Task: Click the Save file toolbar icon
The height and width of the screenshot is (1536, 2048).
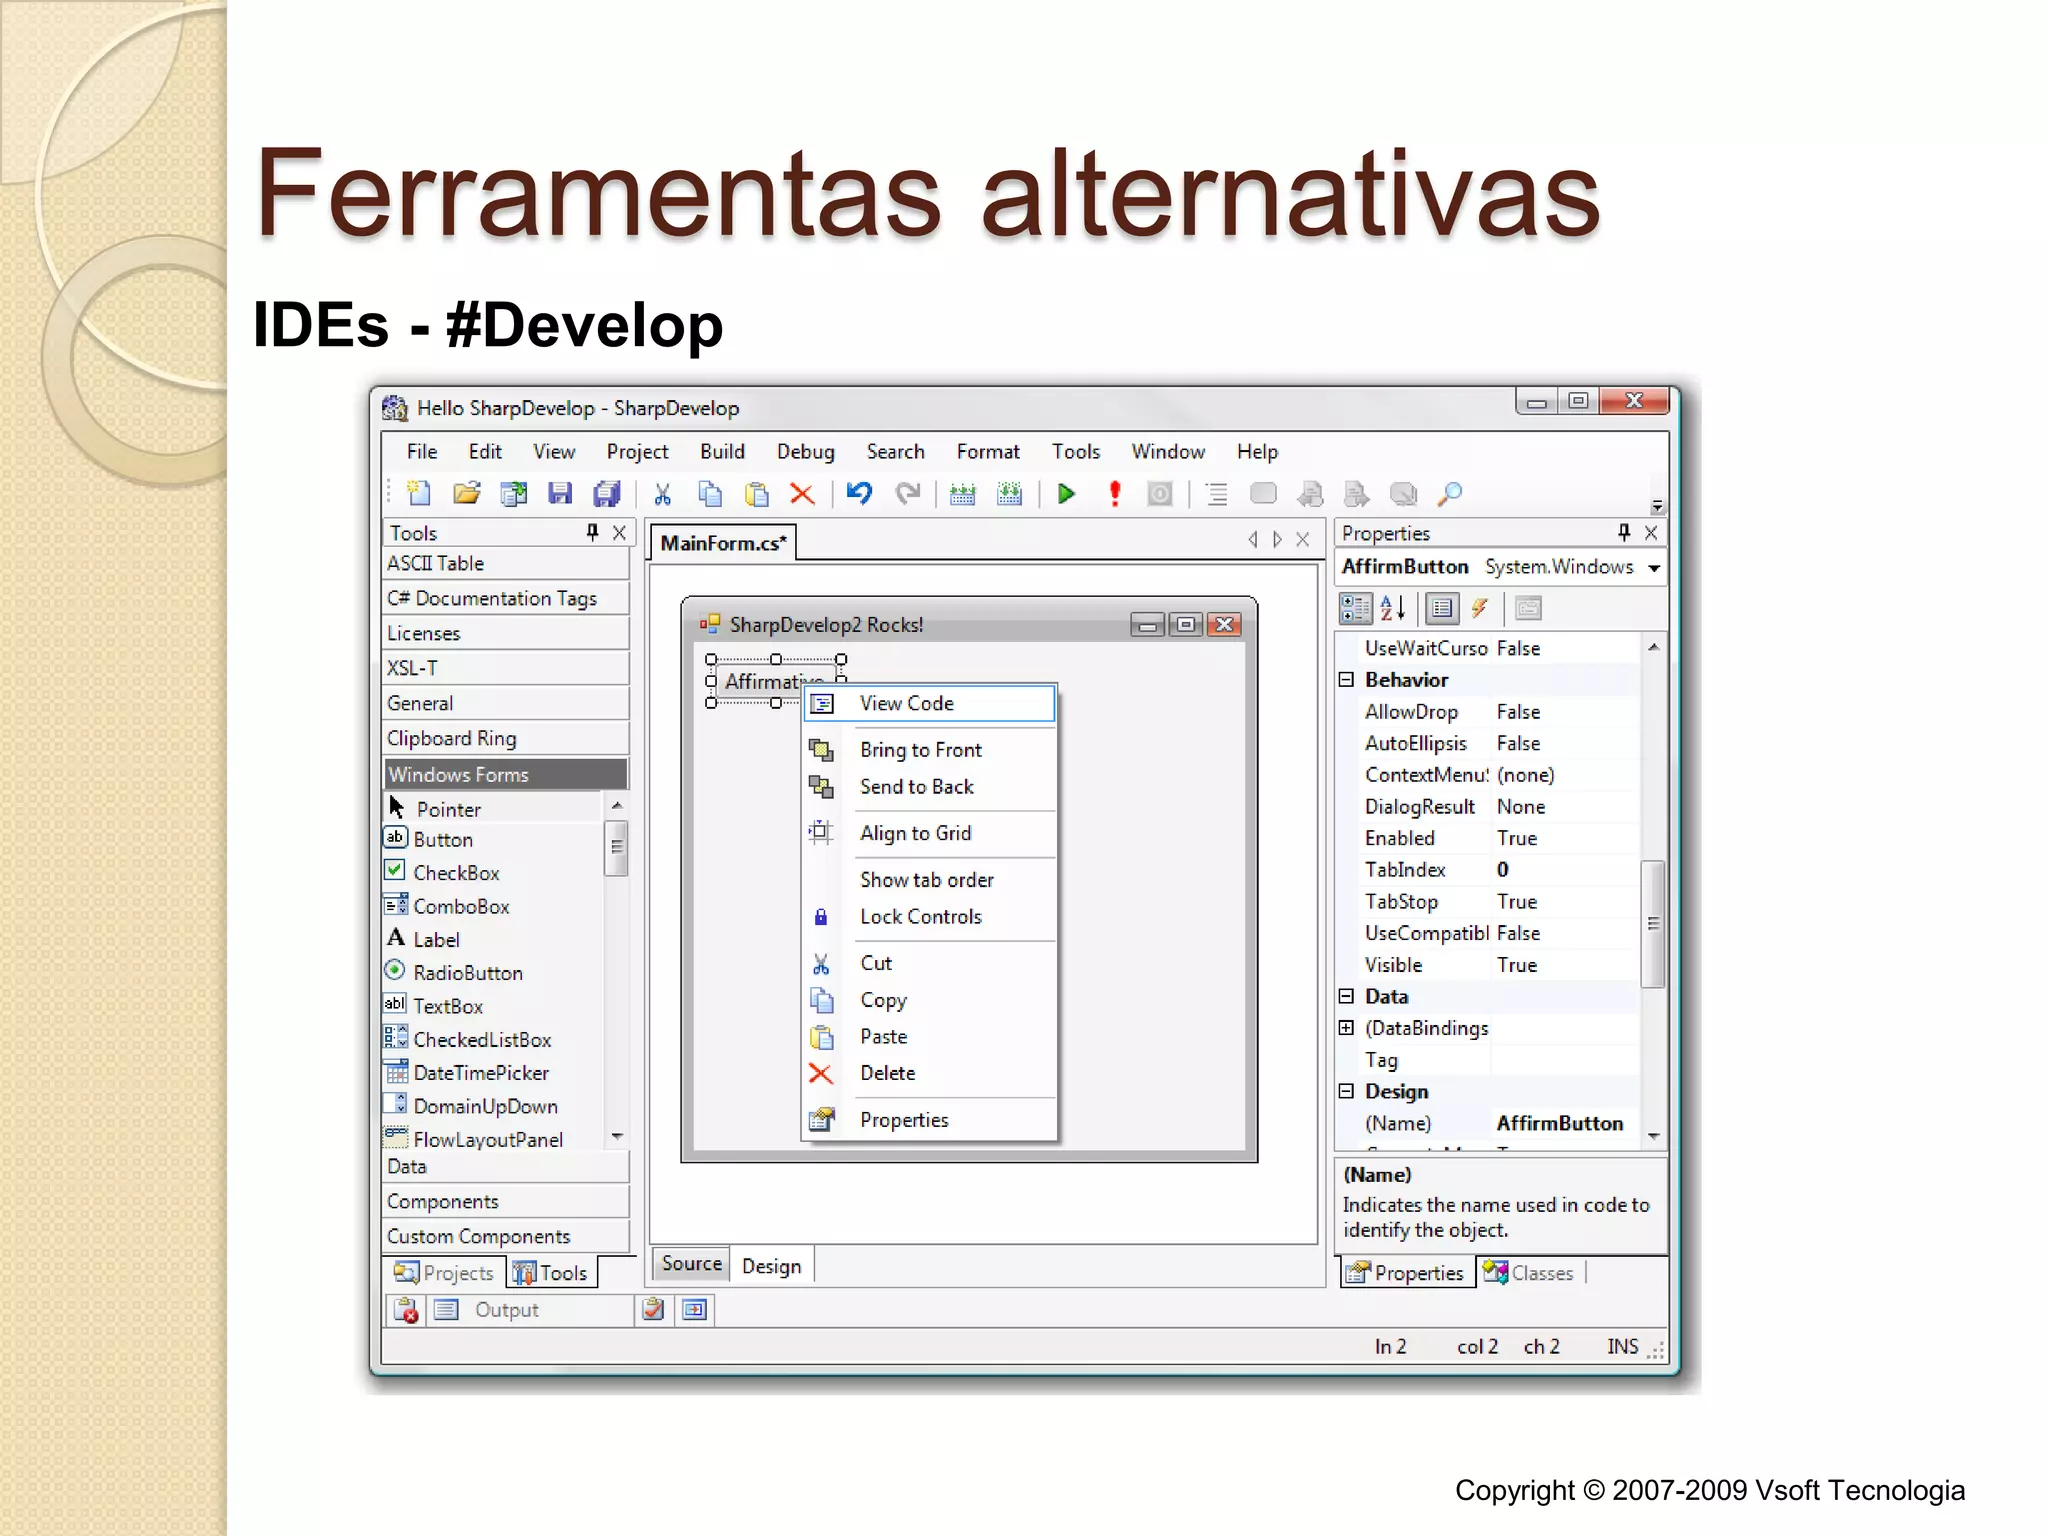Action: (560, 493)
